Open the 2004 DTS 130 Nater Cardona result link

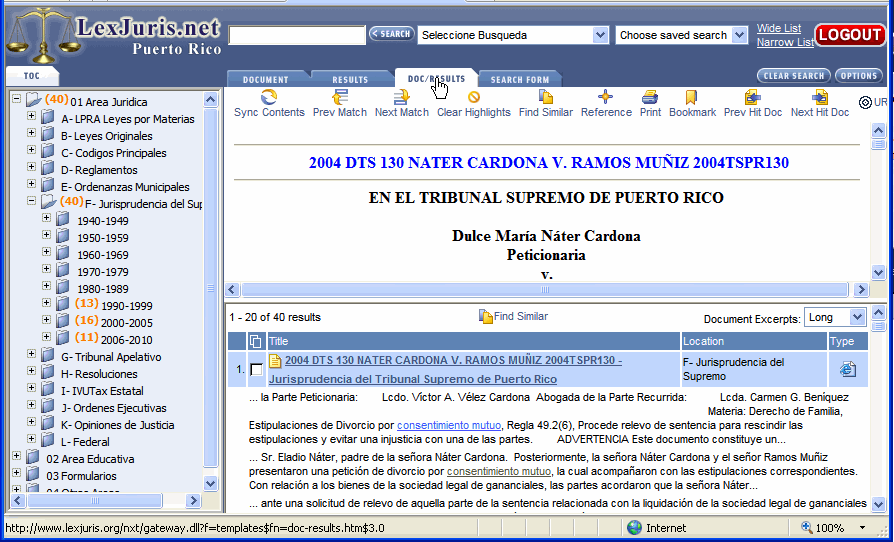pyautogui.click(x=445, y=370)
